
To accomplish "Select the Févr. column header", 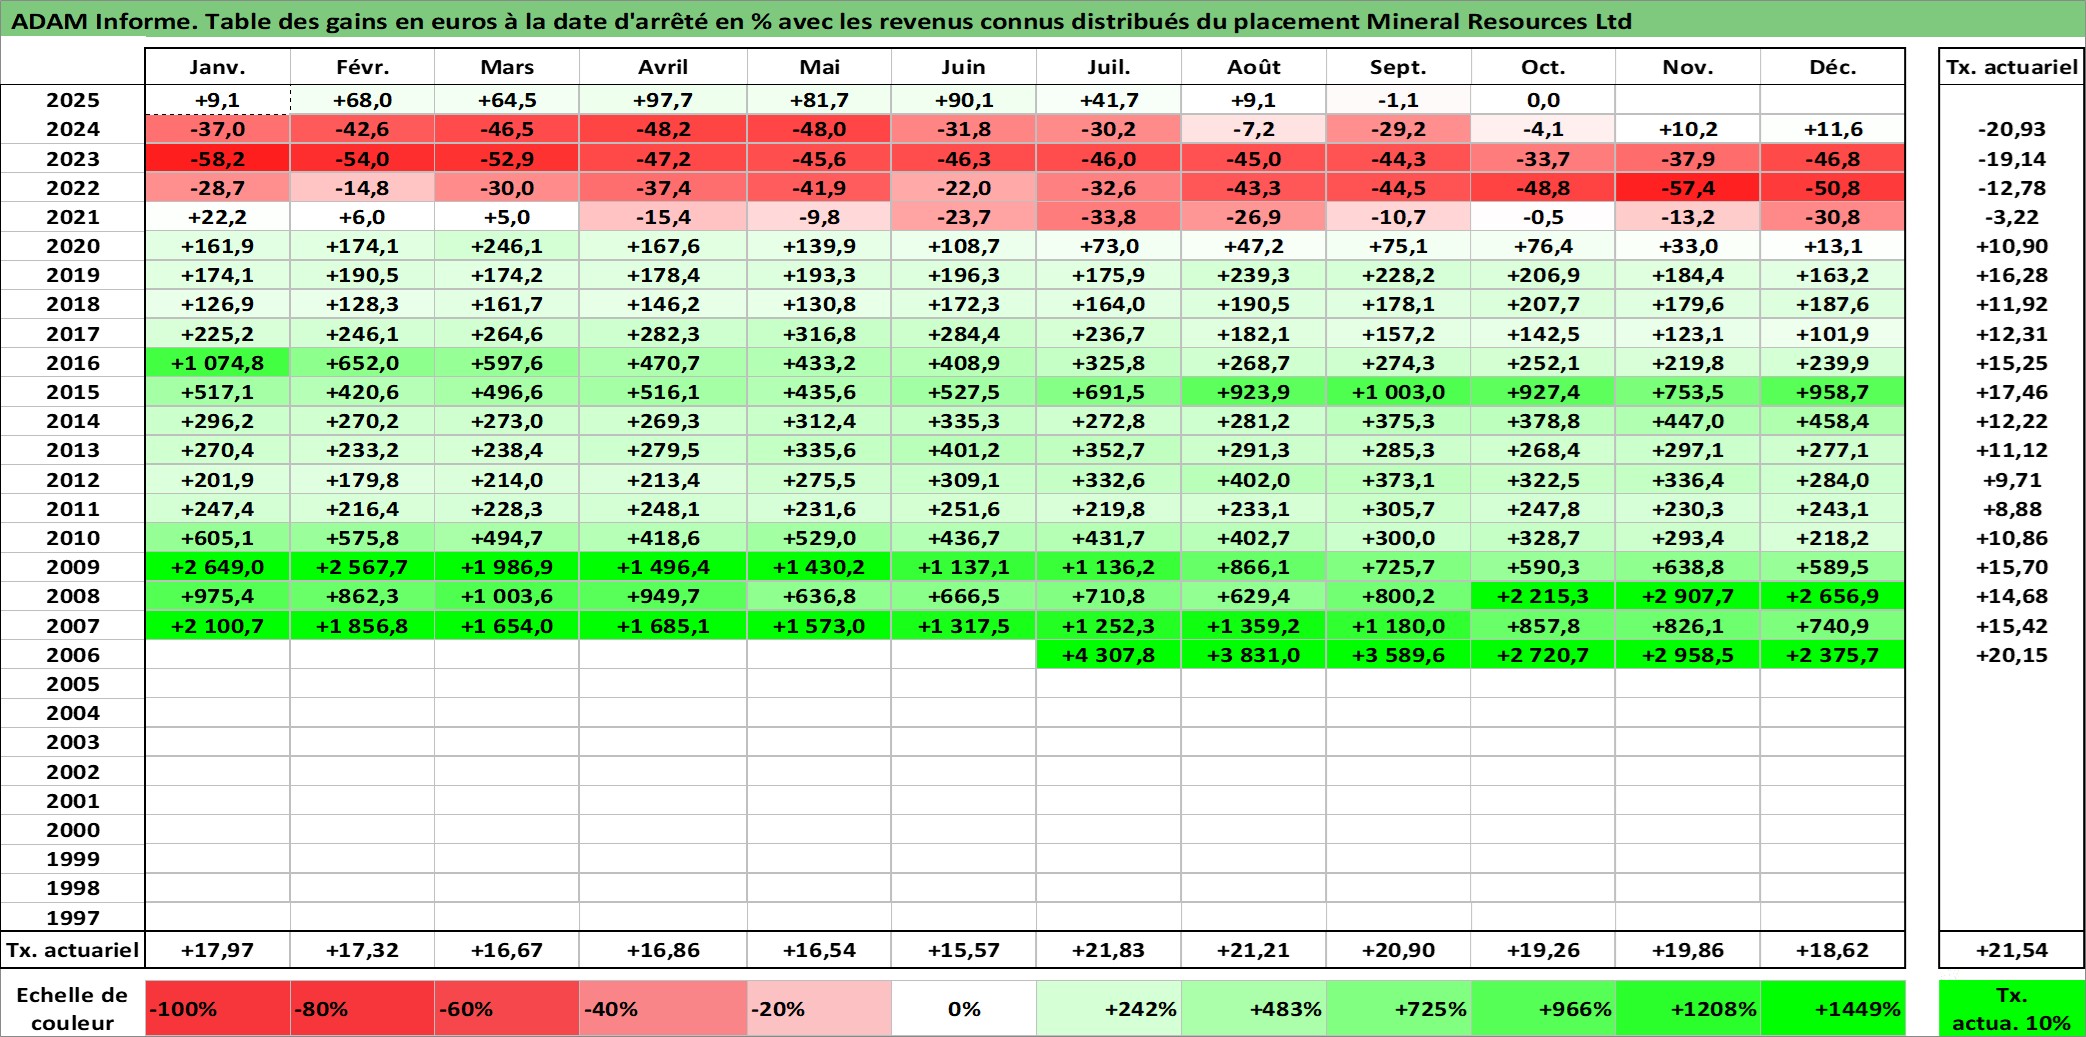I will tap(362, 67).
